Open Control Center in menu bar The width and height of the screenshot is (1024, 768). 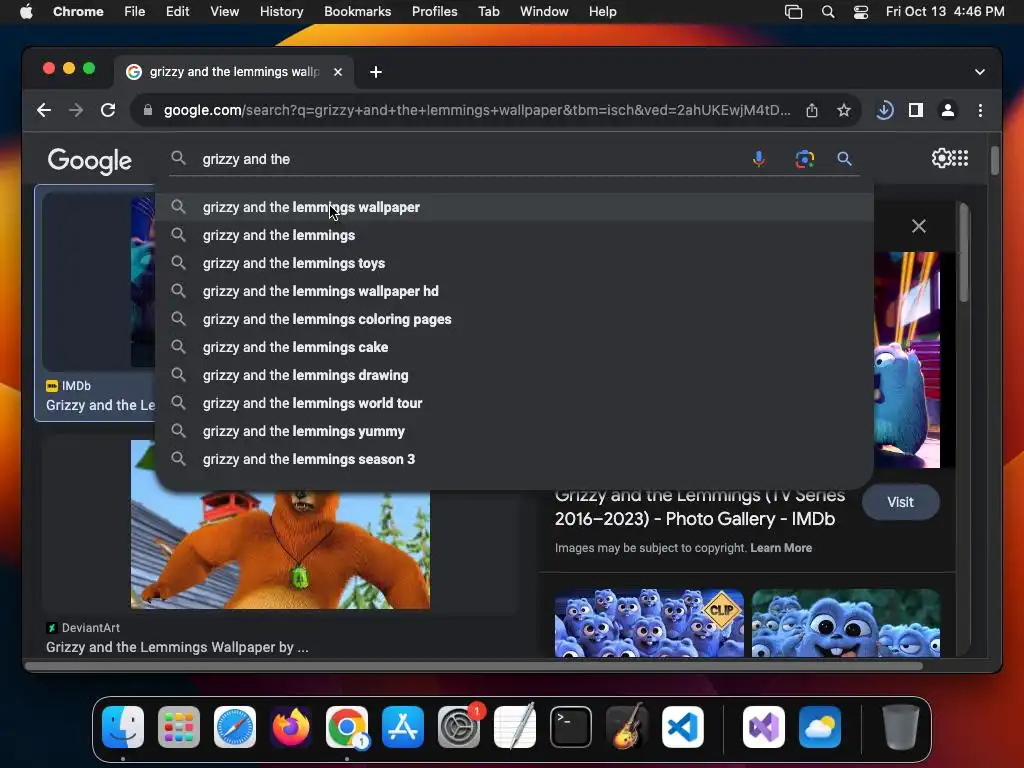pyautogui.click(x=861, y=12)
